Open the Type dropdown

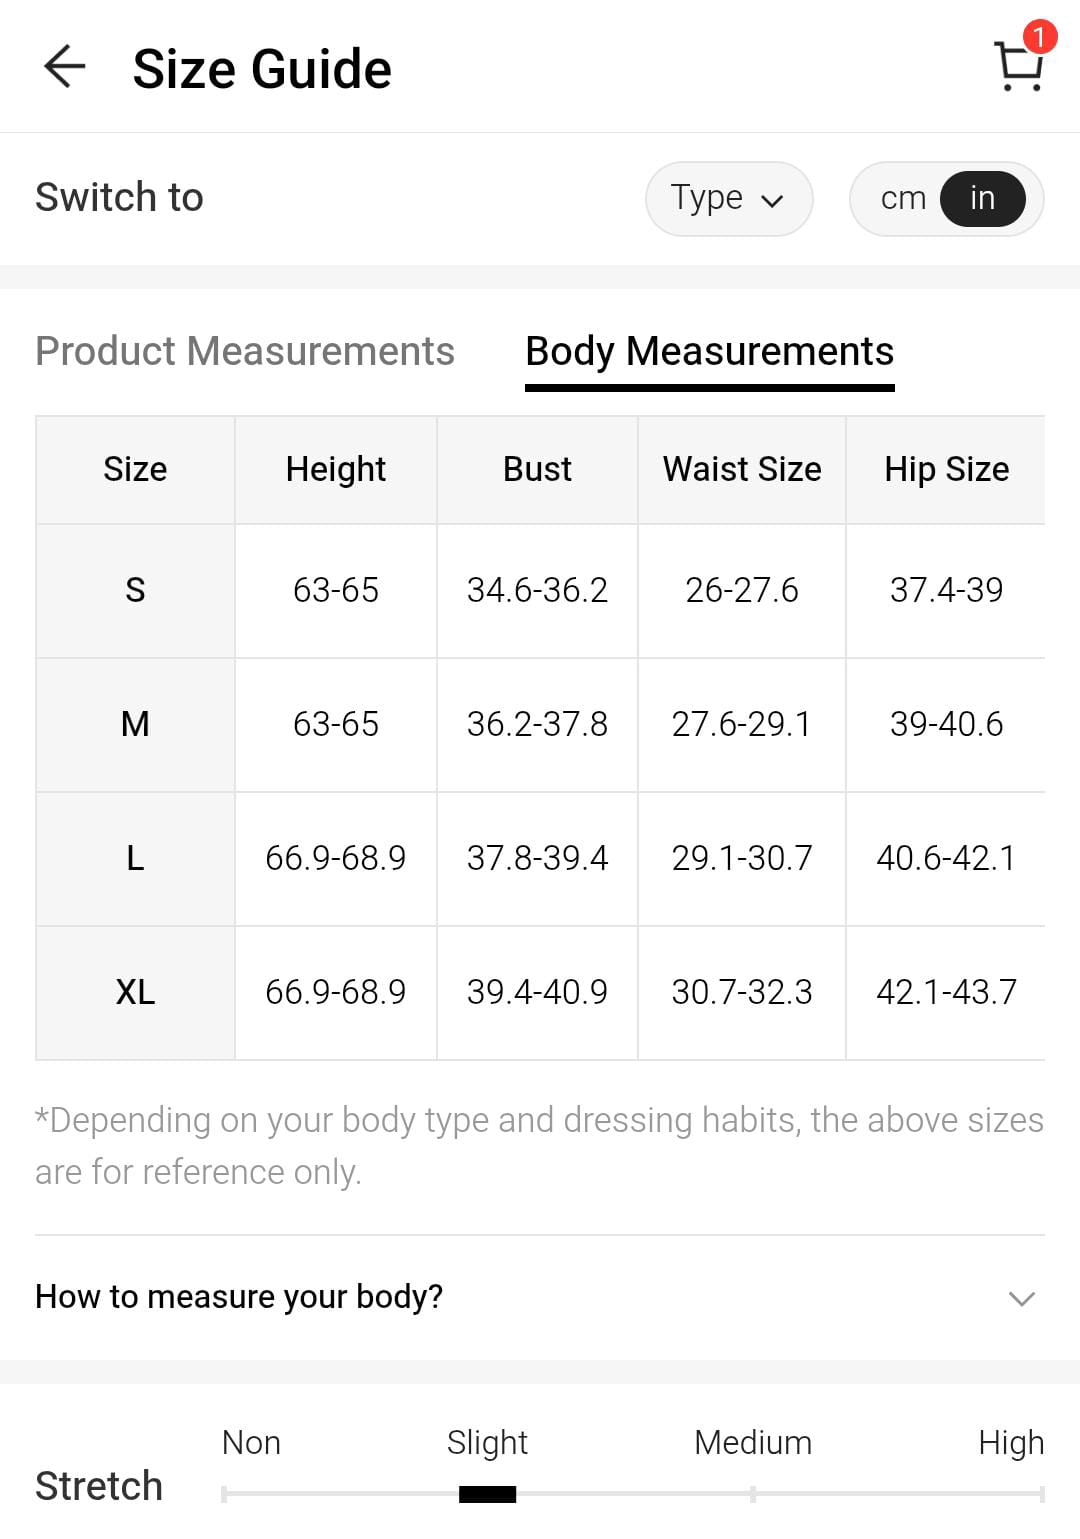[728, 198]
